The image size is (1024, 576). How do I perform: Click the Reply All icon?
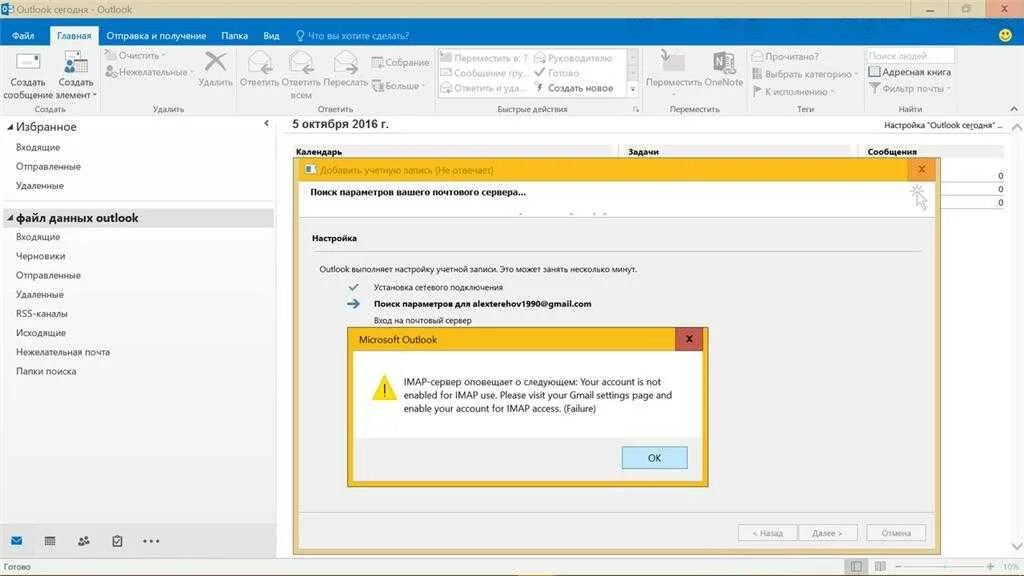301,63
